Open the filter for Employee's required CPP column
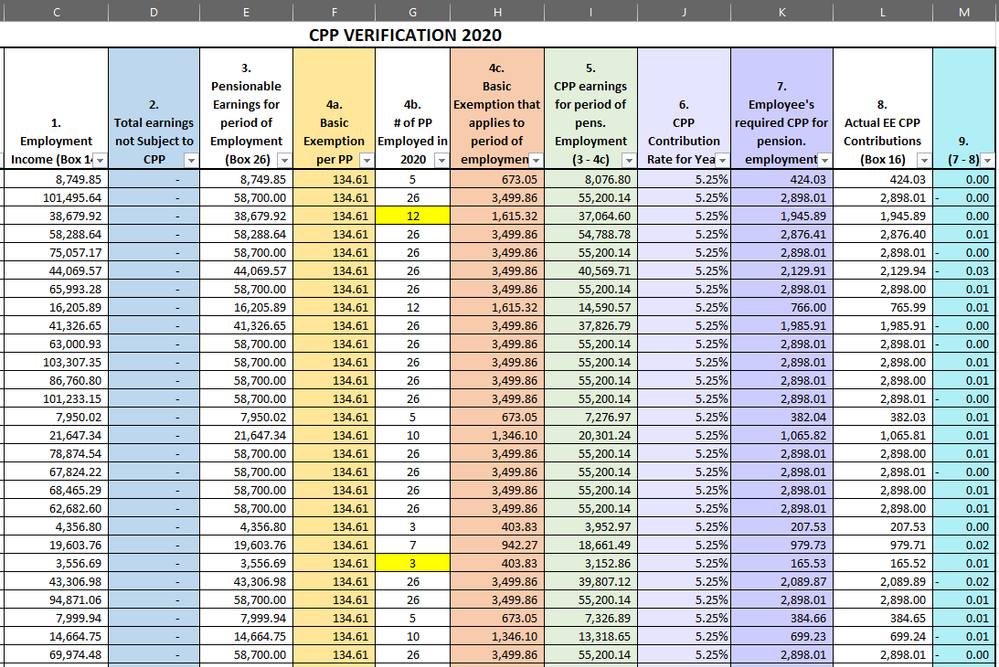The width and height of the screenshot is (999, 667). tap(825, 162)
